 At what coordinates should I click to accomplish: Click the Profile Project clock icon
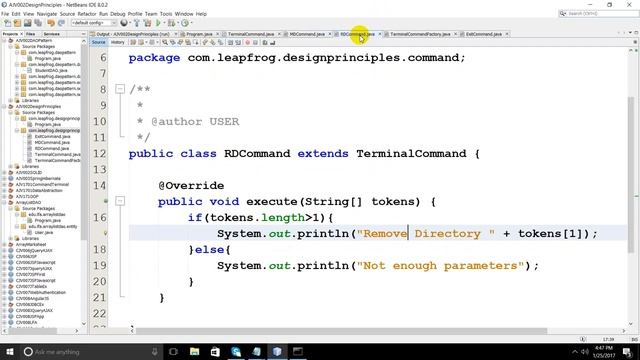pyautogui.click(x=185, y=23)
